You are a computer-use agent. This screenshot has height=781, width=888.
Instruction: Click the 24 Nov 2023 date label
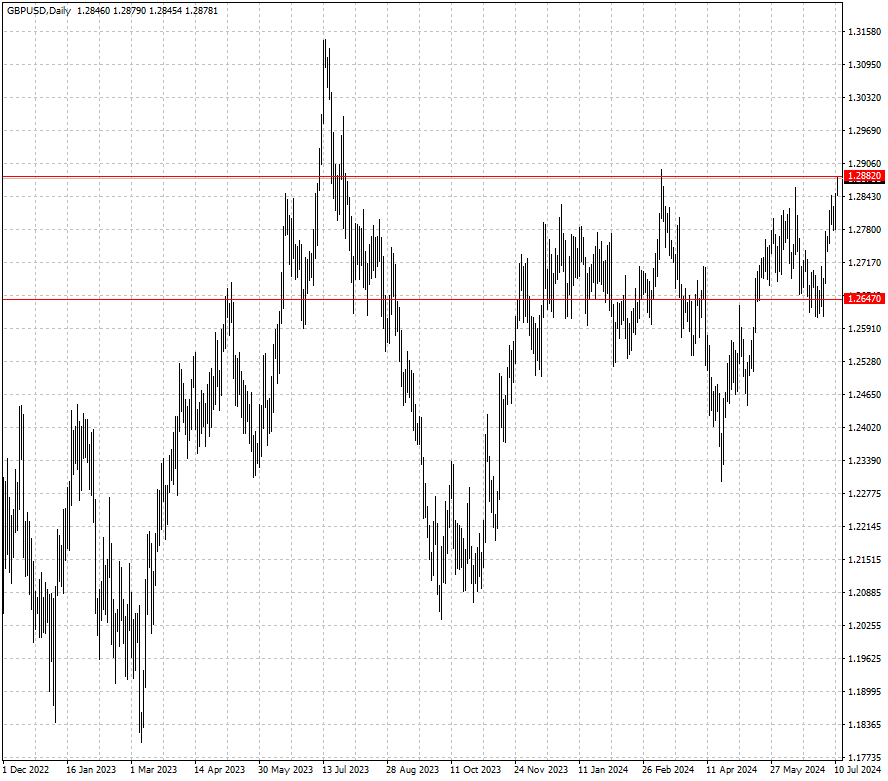[541, 770]
